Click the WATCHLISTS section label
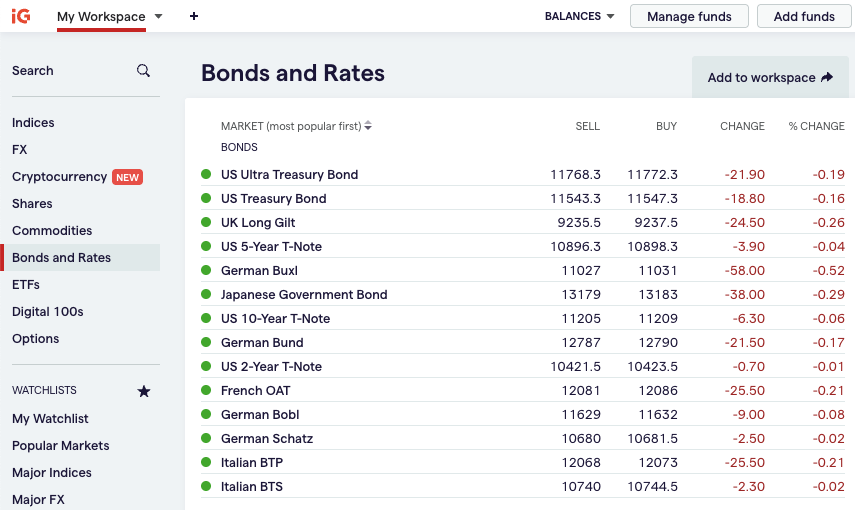Viewport: 855px width, 510px height. click(44, 391)
